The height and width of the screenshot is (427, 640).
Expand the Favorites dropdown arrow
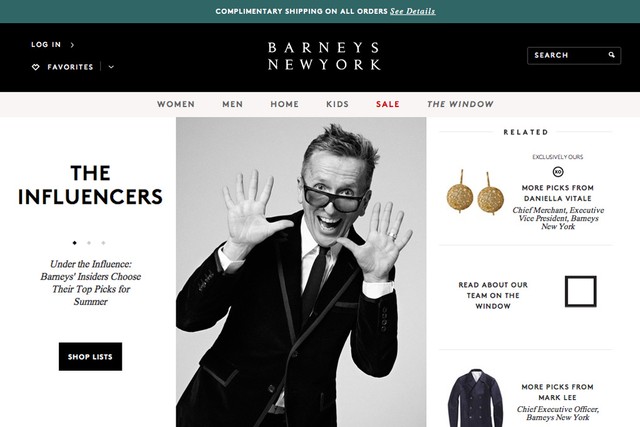pyautogui.click(x=111, y=67)
